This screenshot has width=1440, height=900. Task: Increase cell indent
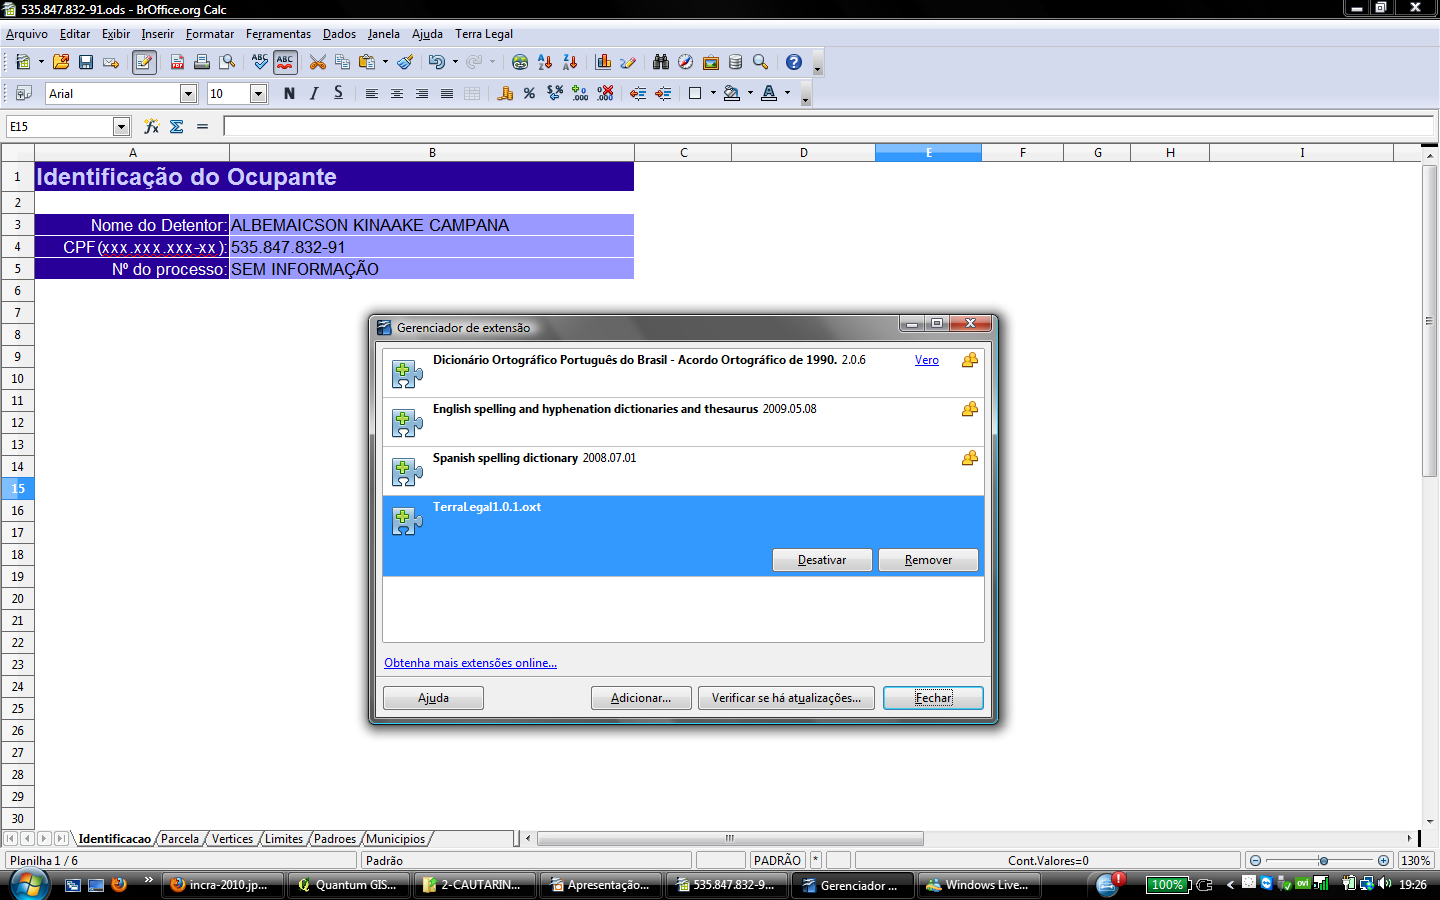[x=663, y=93]
